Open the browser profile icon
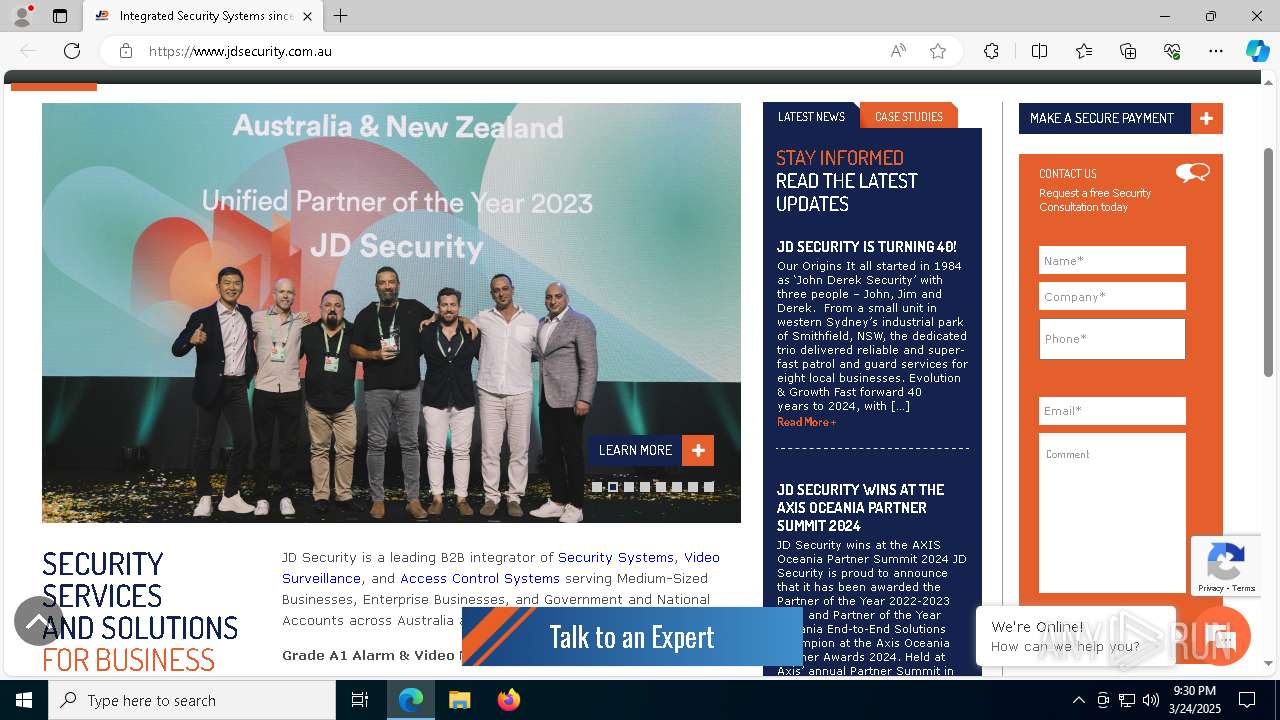The image size is (1280, 720). (22, 16)
